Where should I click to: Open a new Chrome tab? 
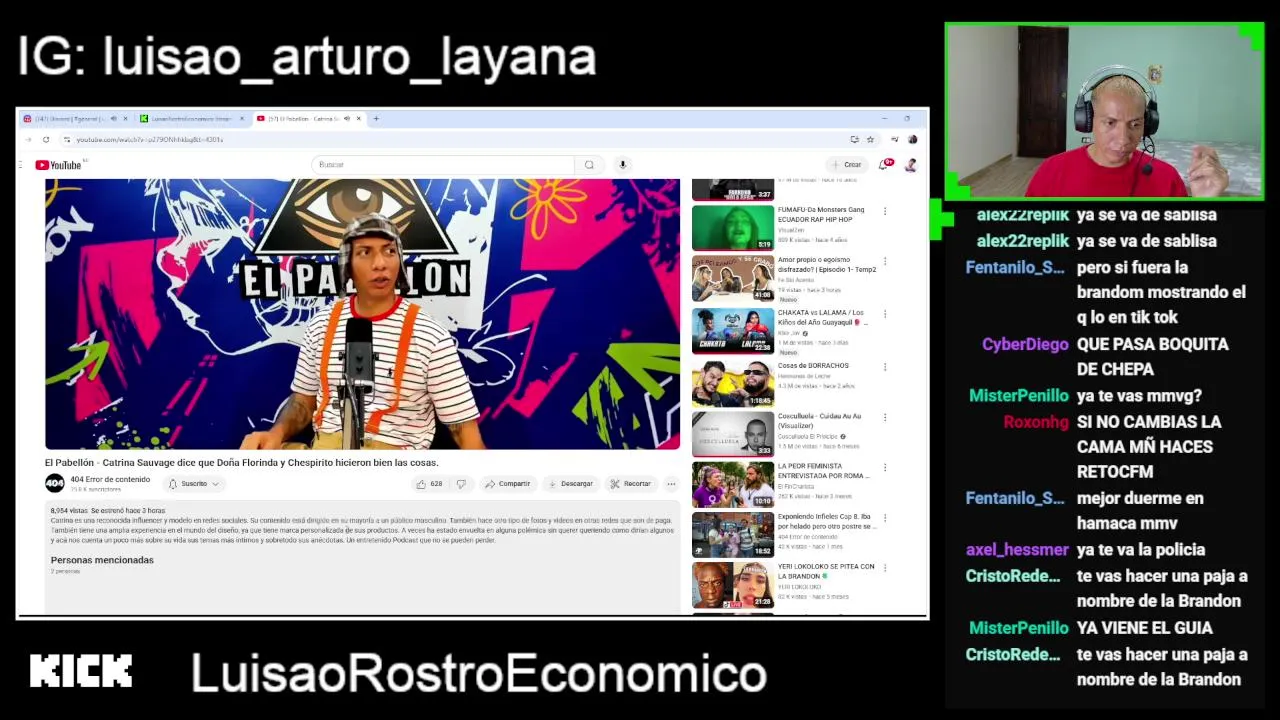[x=376, y=119]
